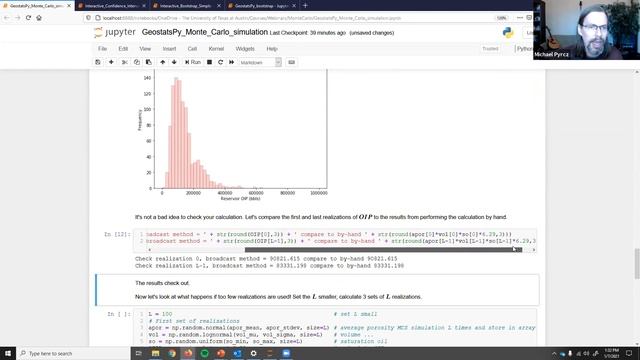Screen dimensions: 640x360
Task: Open the Kernel menu
Action: pos(216,49)
